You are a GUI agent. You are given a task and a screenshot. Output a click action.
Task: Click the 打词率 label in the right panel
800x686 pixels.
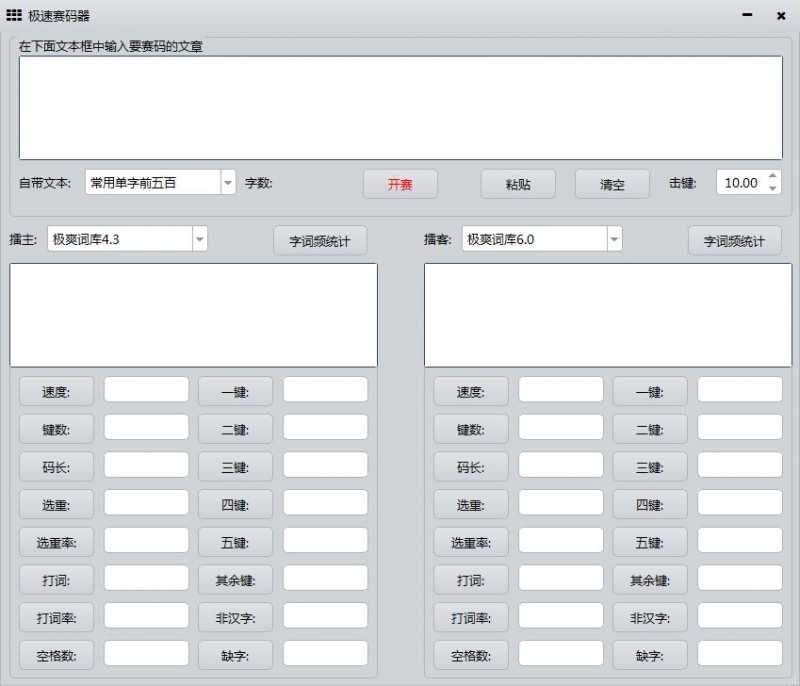470,618
